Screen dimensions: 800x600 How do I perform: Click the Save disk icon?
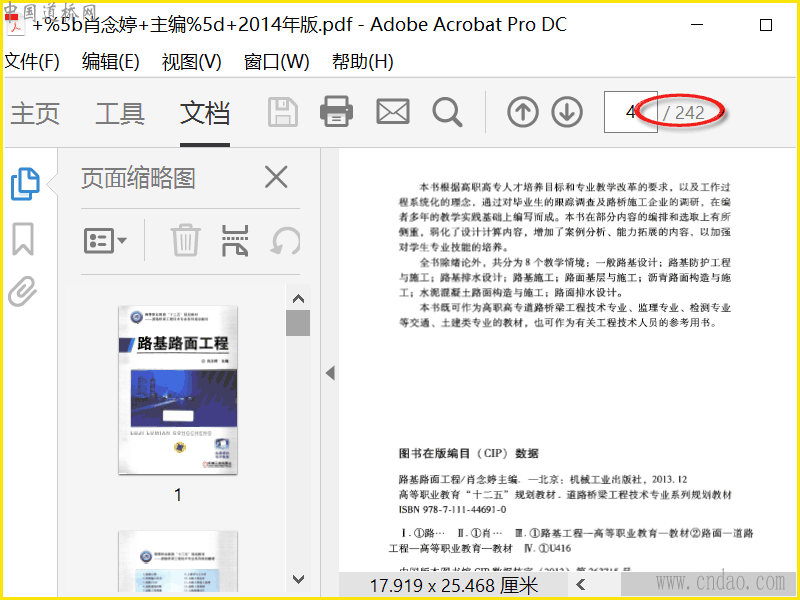[x=283, y=112]
